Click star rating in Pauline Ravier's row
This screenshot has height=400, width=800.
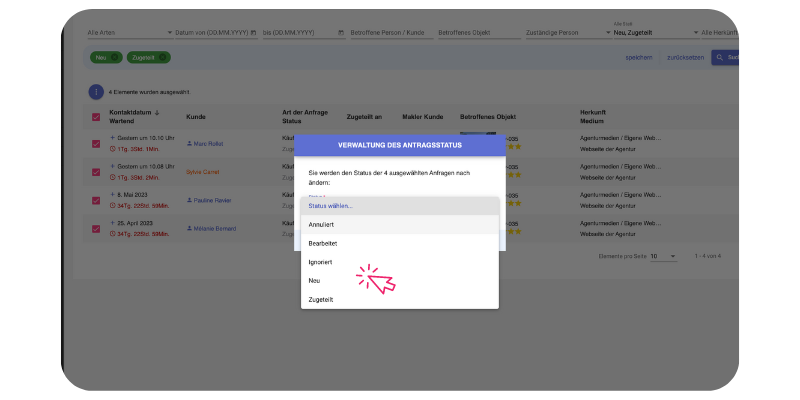pyautogui.click(x=514, y=203)
